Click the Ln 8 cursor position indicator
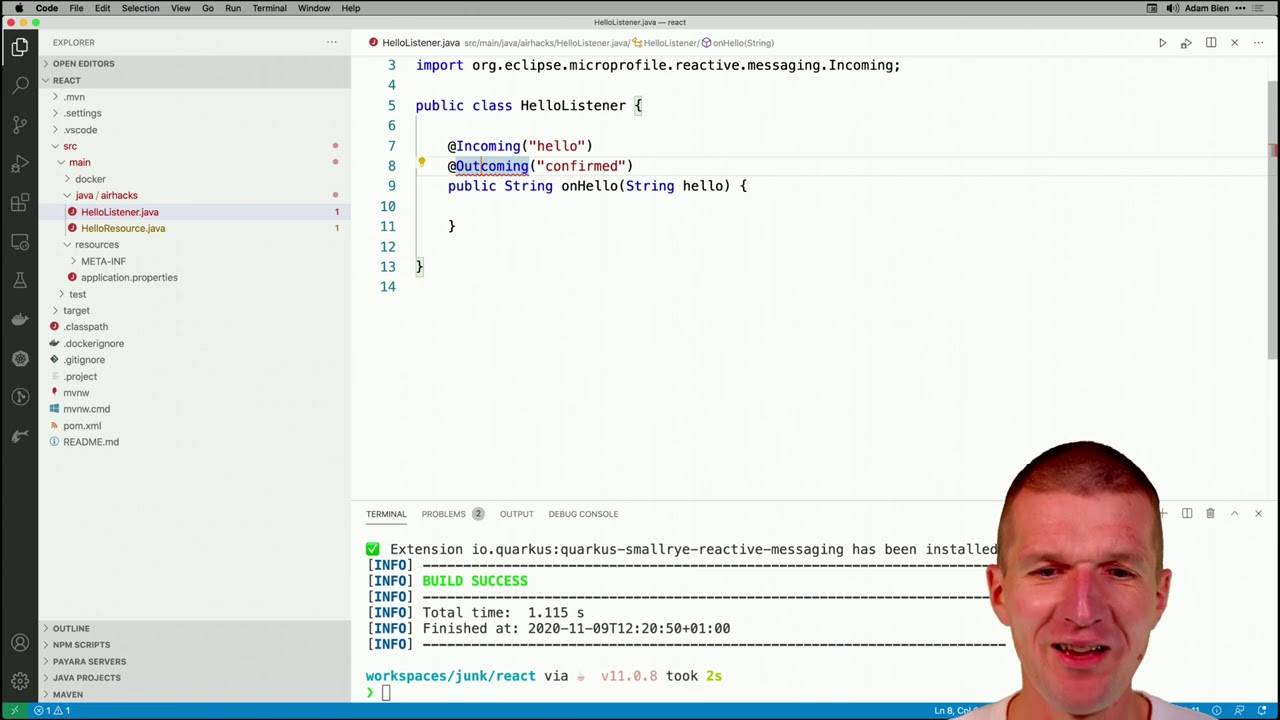This screenshot has height=720, width=1280. point(954,710)
